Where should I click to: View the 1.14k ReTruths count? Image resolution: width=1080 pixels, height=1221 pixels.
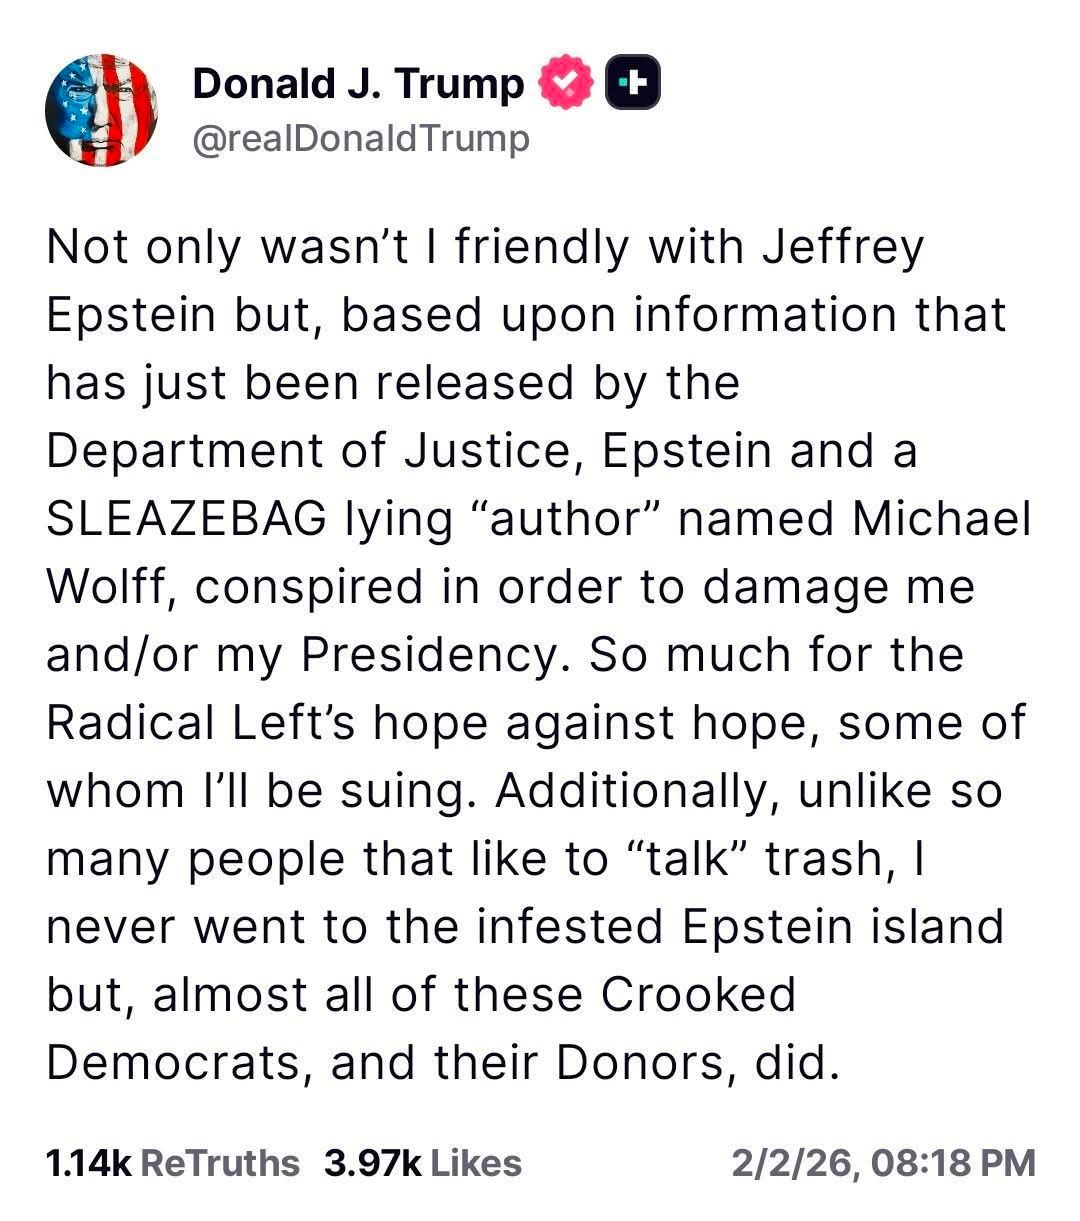click(88, 1163)
